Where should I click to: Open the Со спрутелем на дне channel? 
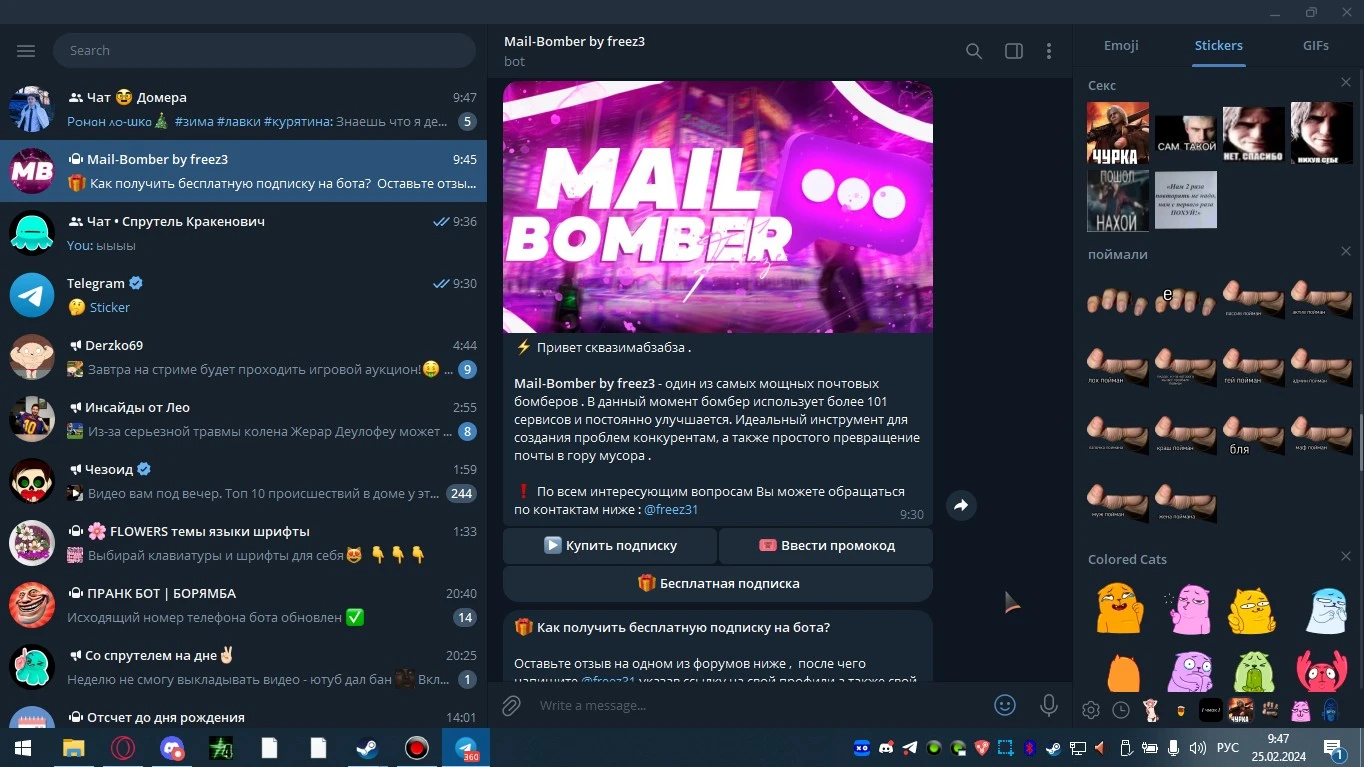[x=243, y=667]
